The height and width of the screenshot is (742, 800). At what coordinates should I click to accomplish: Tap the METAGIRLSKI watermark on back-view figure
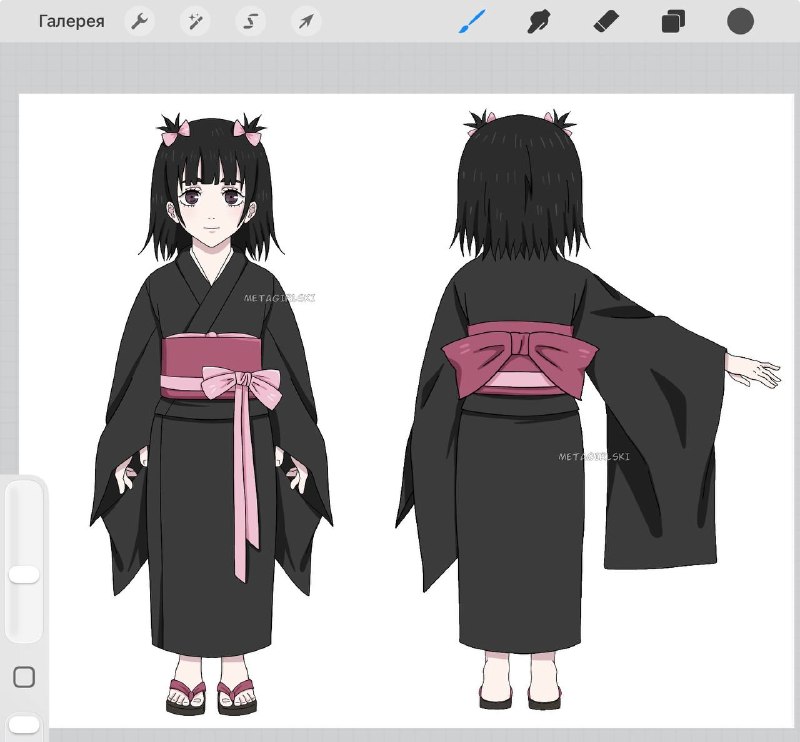(x=594, y=457)
